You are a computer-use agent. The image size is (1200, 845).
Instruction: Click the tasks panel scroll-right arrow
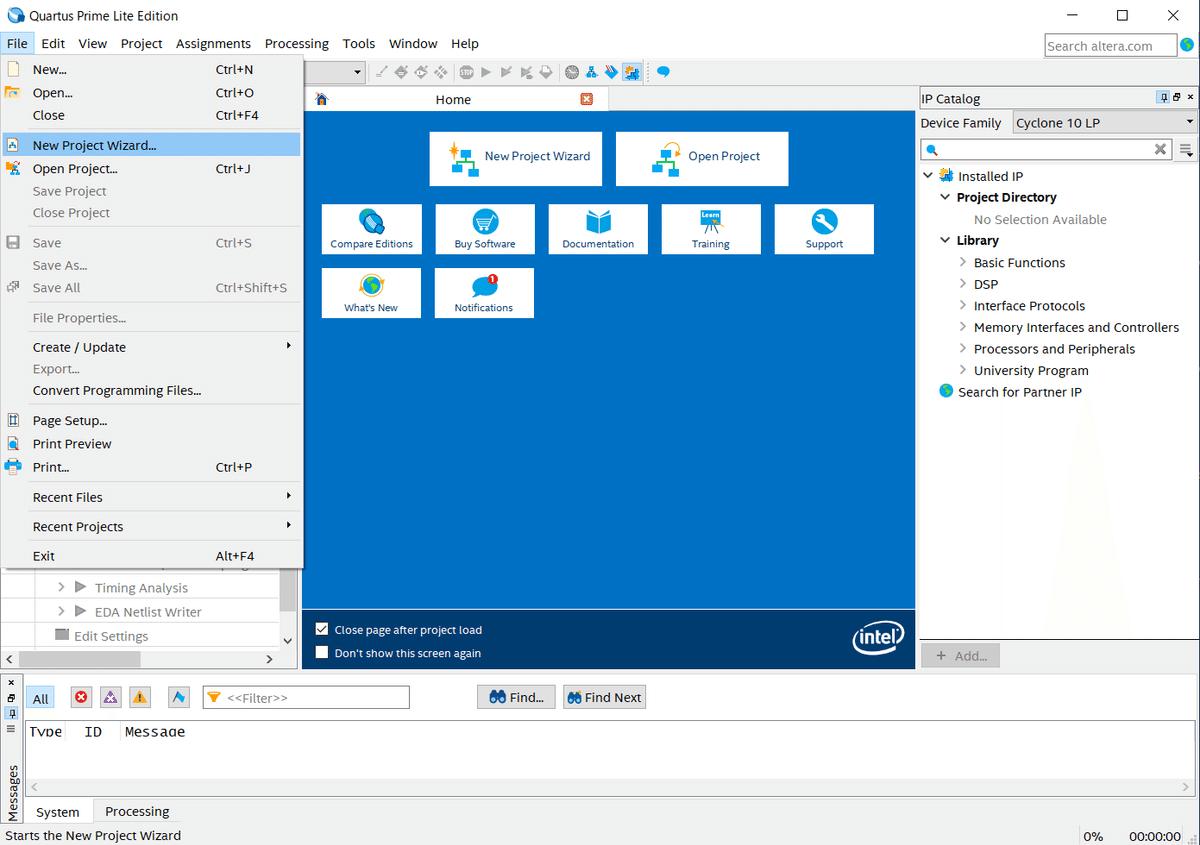pyautogui.click(x=269, y=659)
